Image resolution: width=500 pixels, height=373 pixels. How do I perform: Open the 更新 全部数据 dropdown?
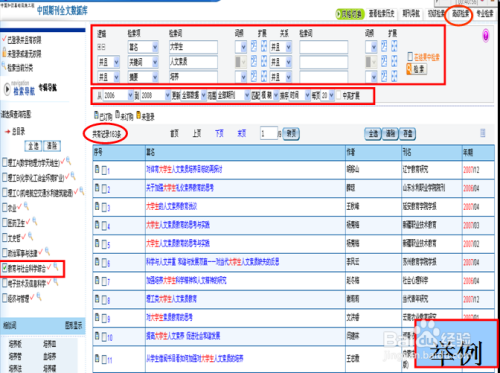coord(194,96)
